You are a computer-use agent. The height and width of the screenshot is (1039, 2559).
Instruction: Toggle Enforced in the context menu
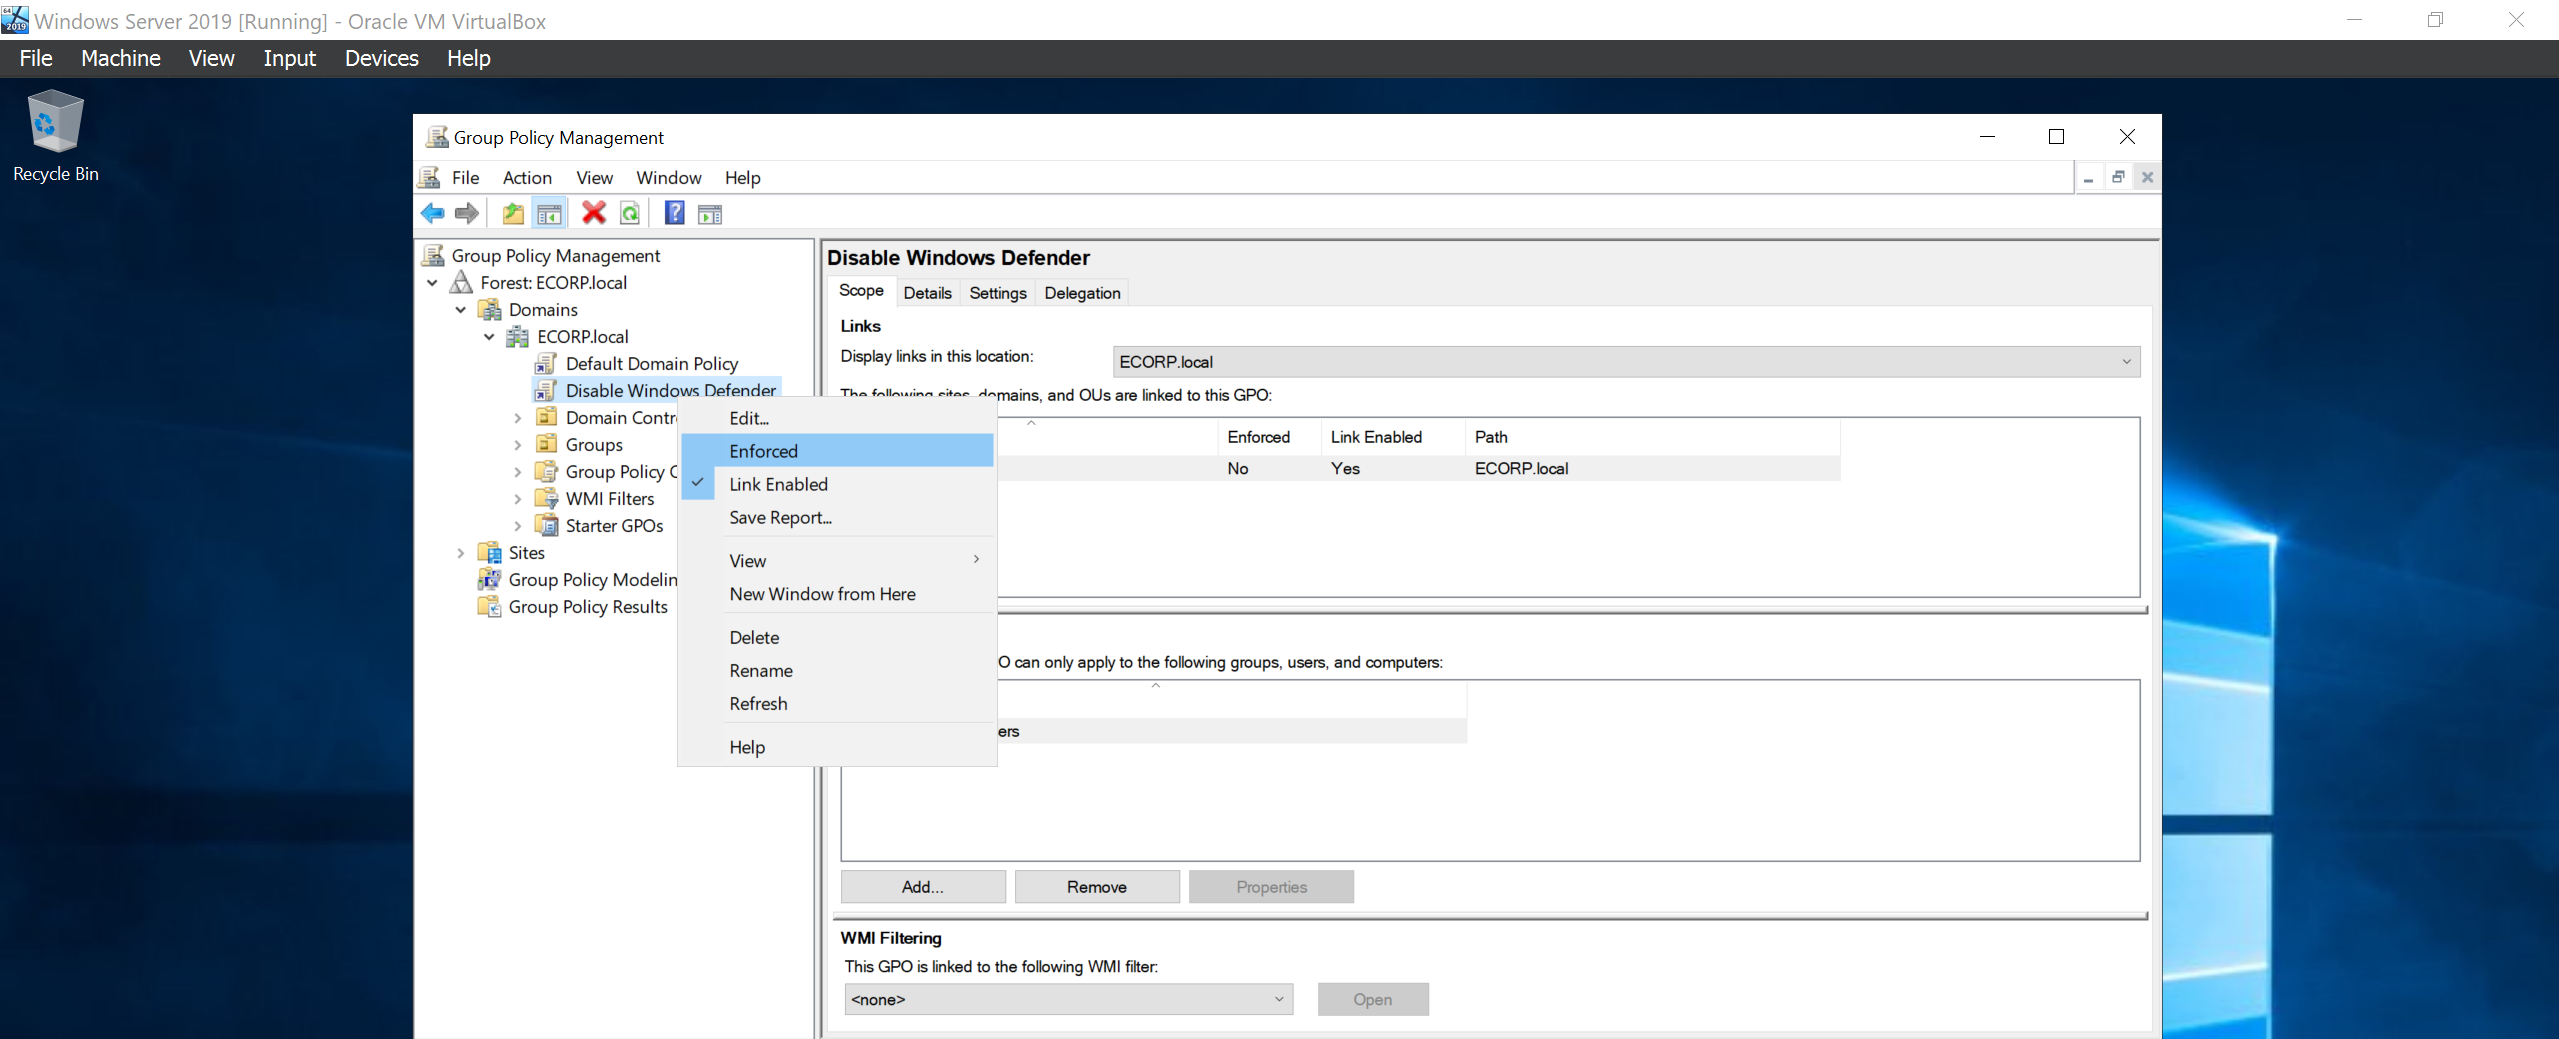coord(837,451)
